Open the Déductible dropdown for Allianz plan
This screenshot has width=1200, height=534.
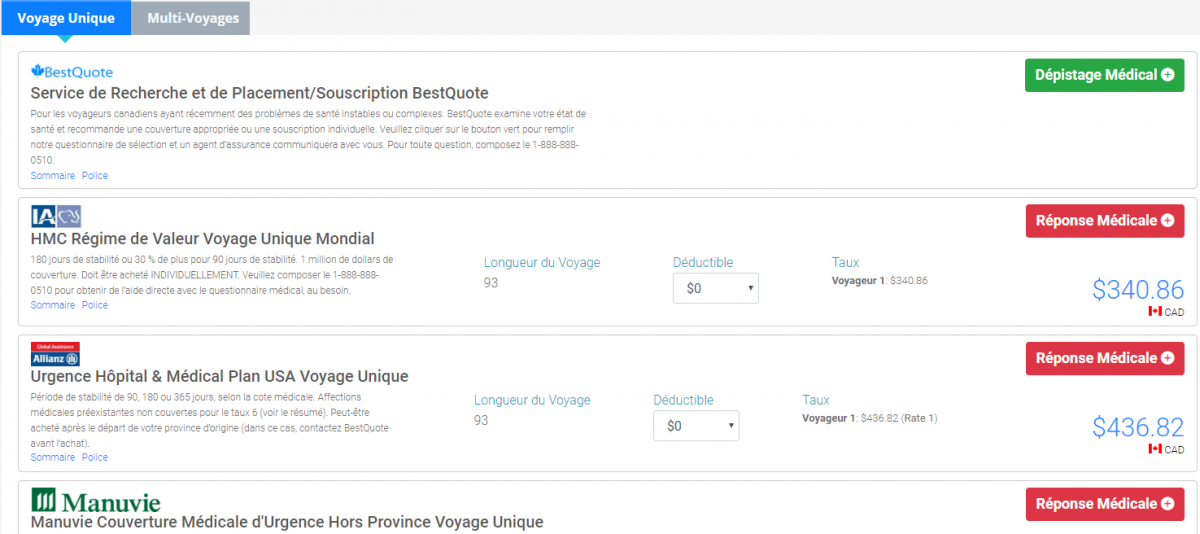pyautogui.click(x=696, y=426)
